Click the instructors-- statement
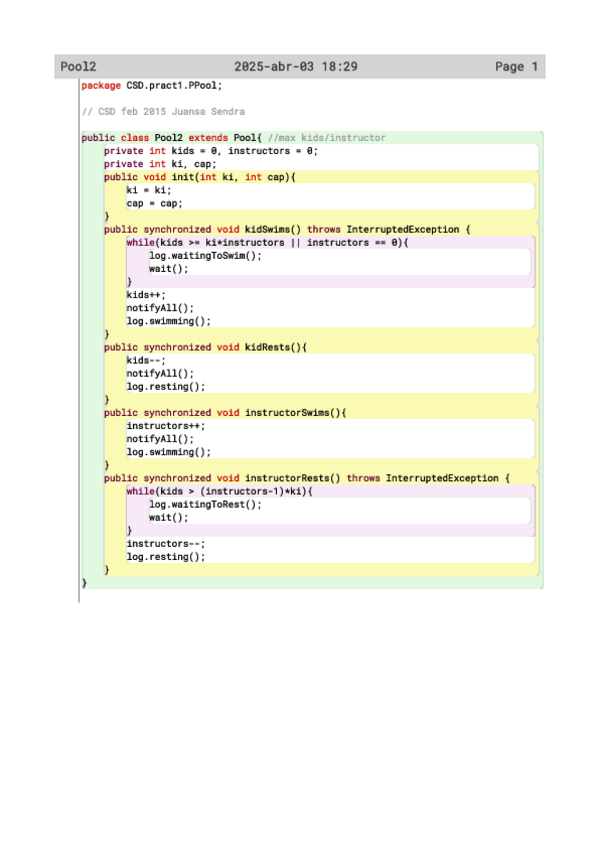Viewport: 599px width, 848px height. (x=166, y=544)
